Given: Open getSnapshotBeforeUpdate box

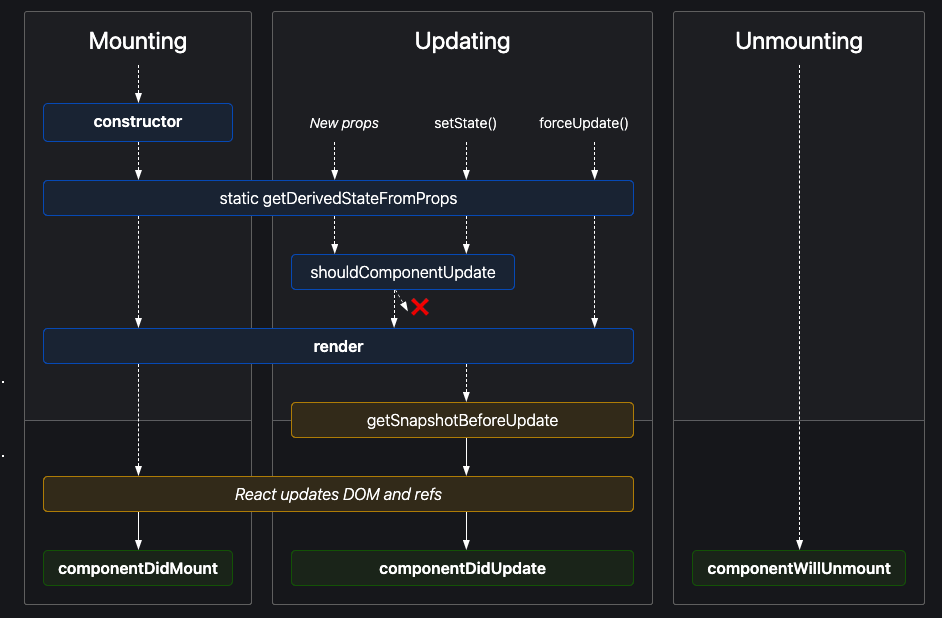Looking at the screenshot, I should 462,420.
